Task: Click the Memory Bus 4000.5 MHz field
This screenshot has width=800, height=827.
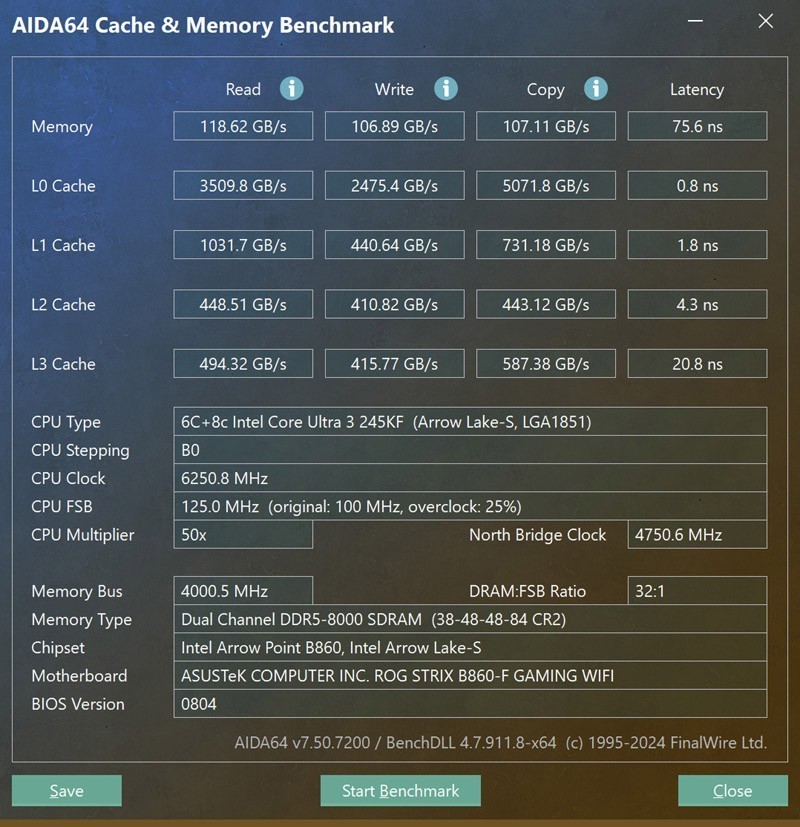Action: [x=242, y=590]
